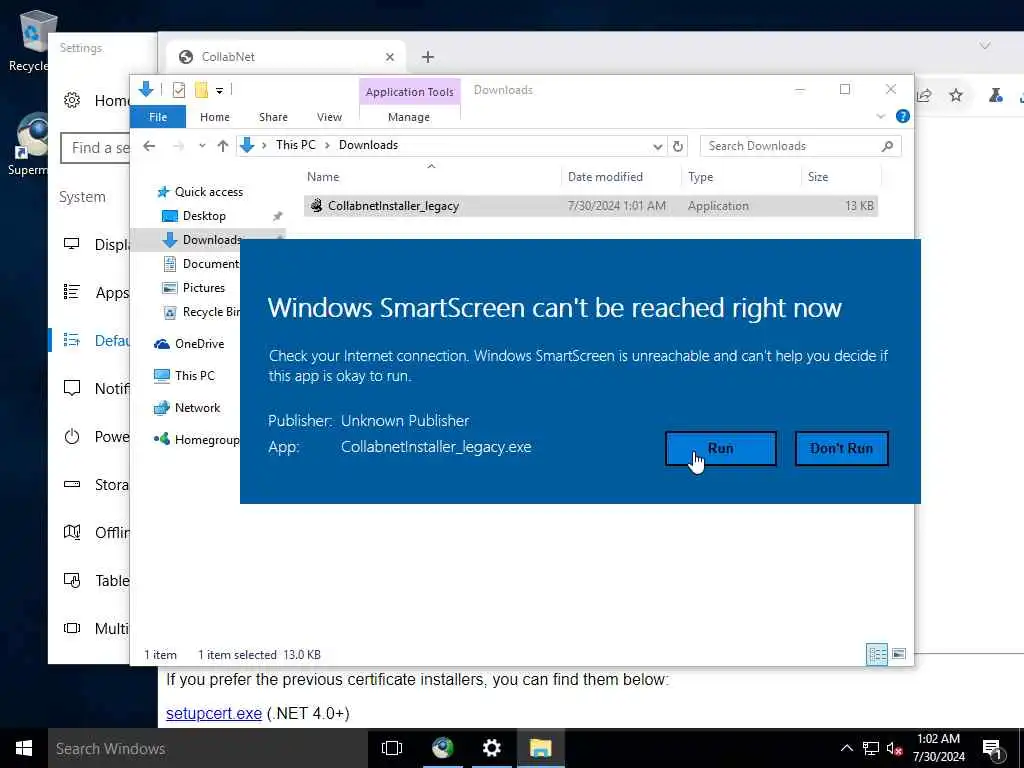This screenshot has height=768, width=1024.
Task: Click the New folder quick access icon
Action: click(201, 90)
